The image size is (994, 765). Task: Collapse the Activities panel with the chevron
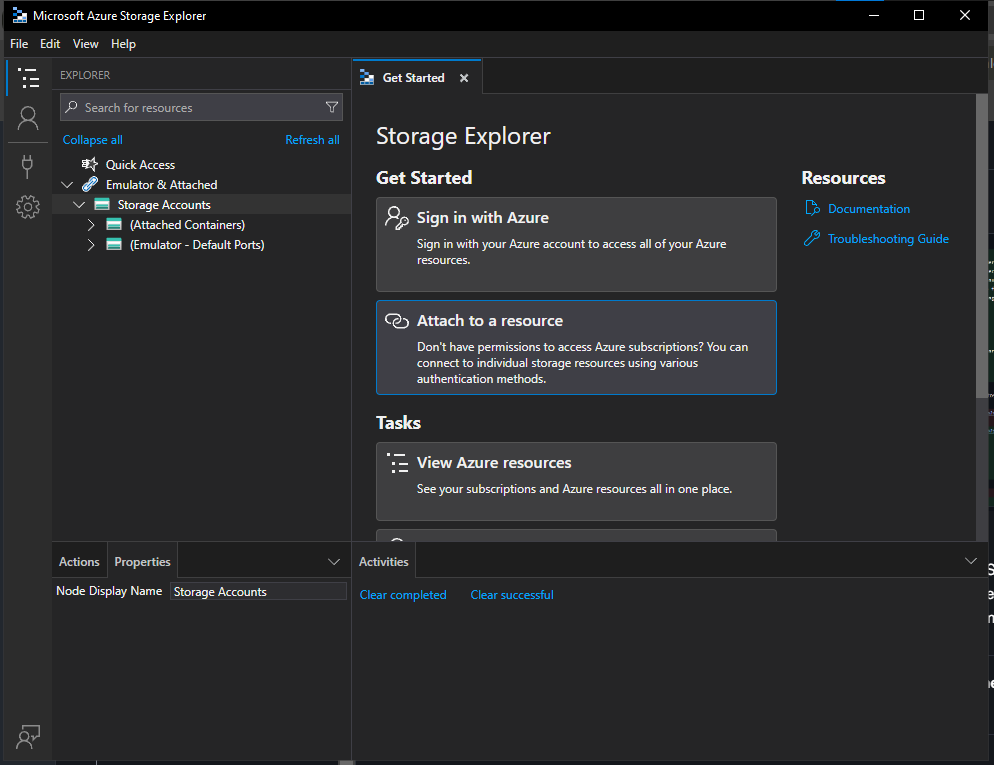tap(970, 561)
